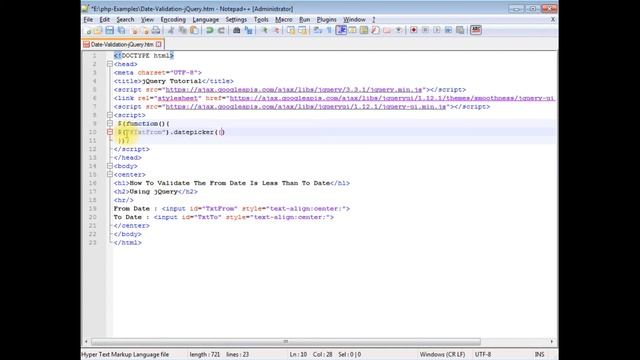640x360 pixels.
Task: Click the Zoom Out icon
Action: tap(276, 30)
